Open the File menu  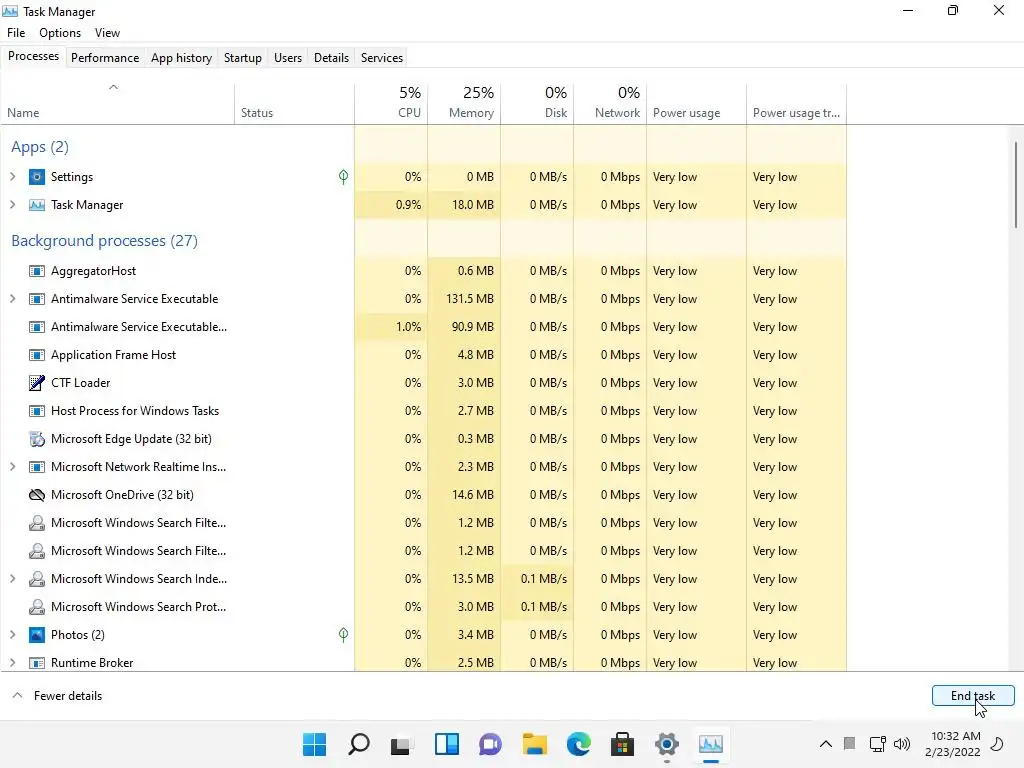click(16, 33)
